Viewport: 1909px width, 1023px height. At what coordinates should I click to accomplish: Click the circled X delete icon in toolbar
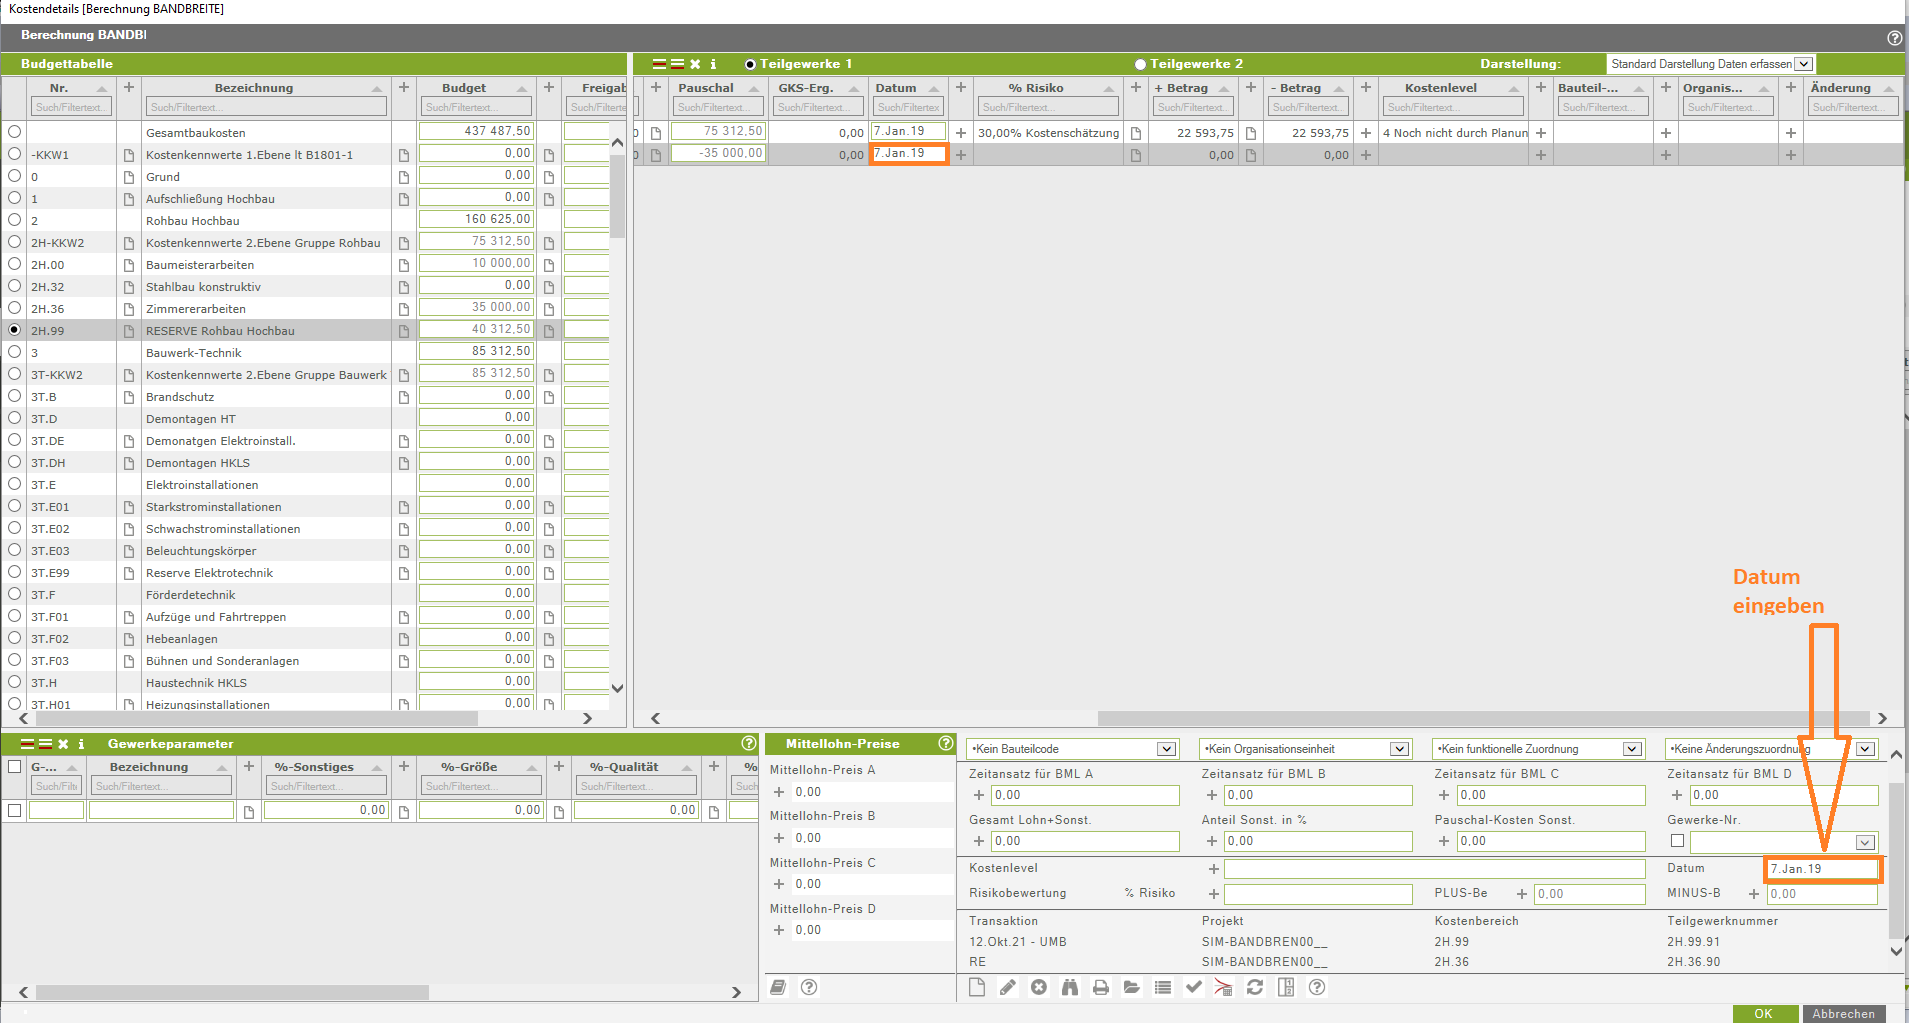coord(1038,987)
